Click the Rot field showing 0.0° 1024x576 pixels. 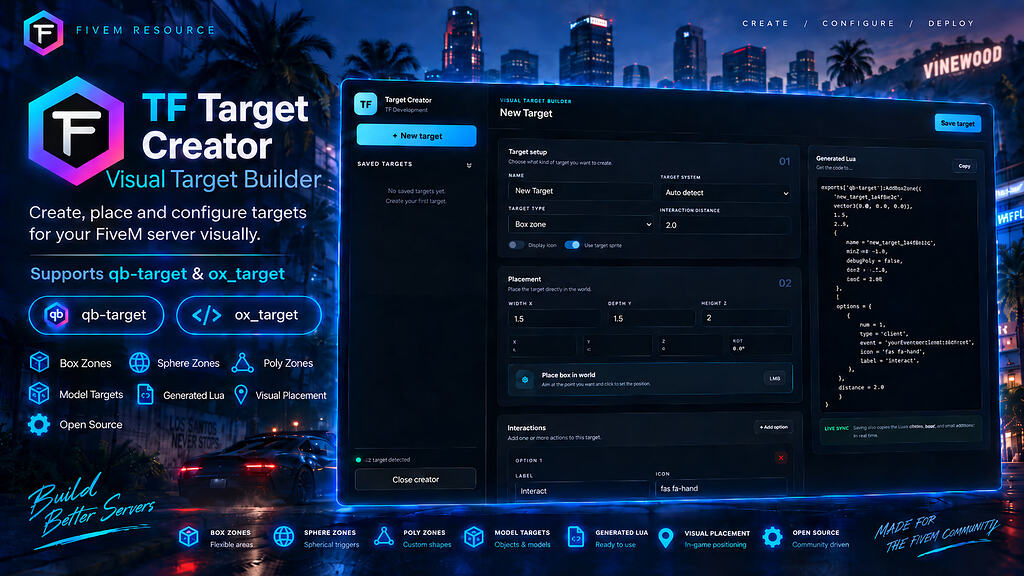760,345
